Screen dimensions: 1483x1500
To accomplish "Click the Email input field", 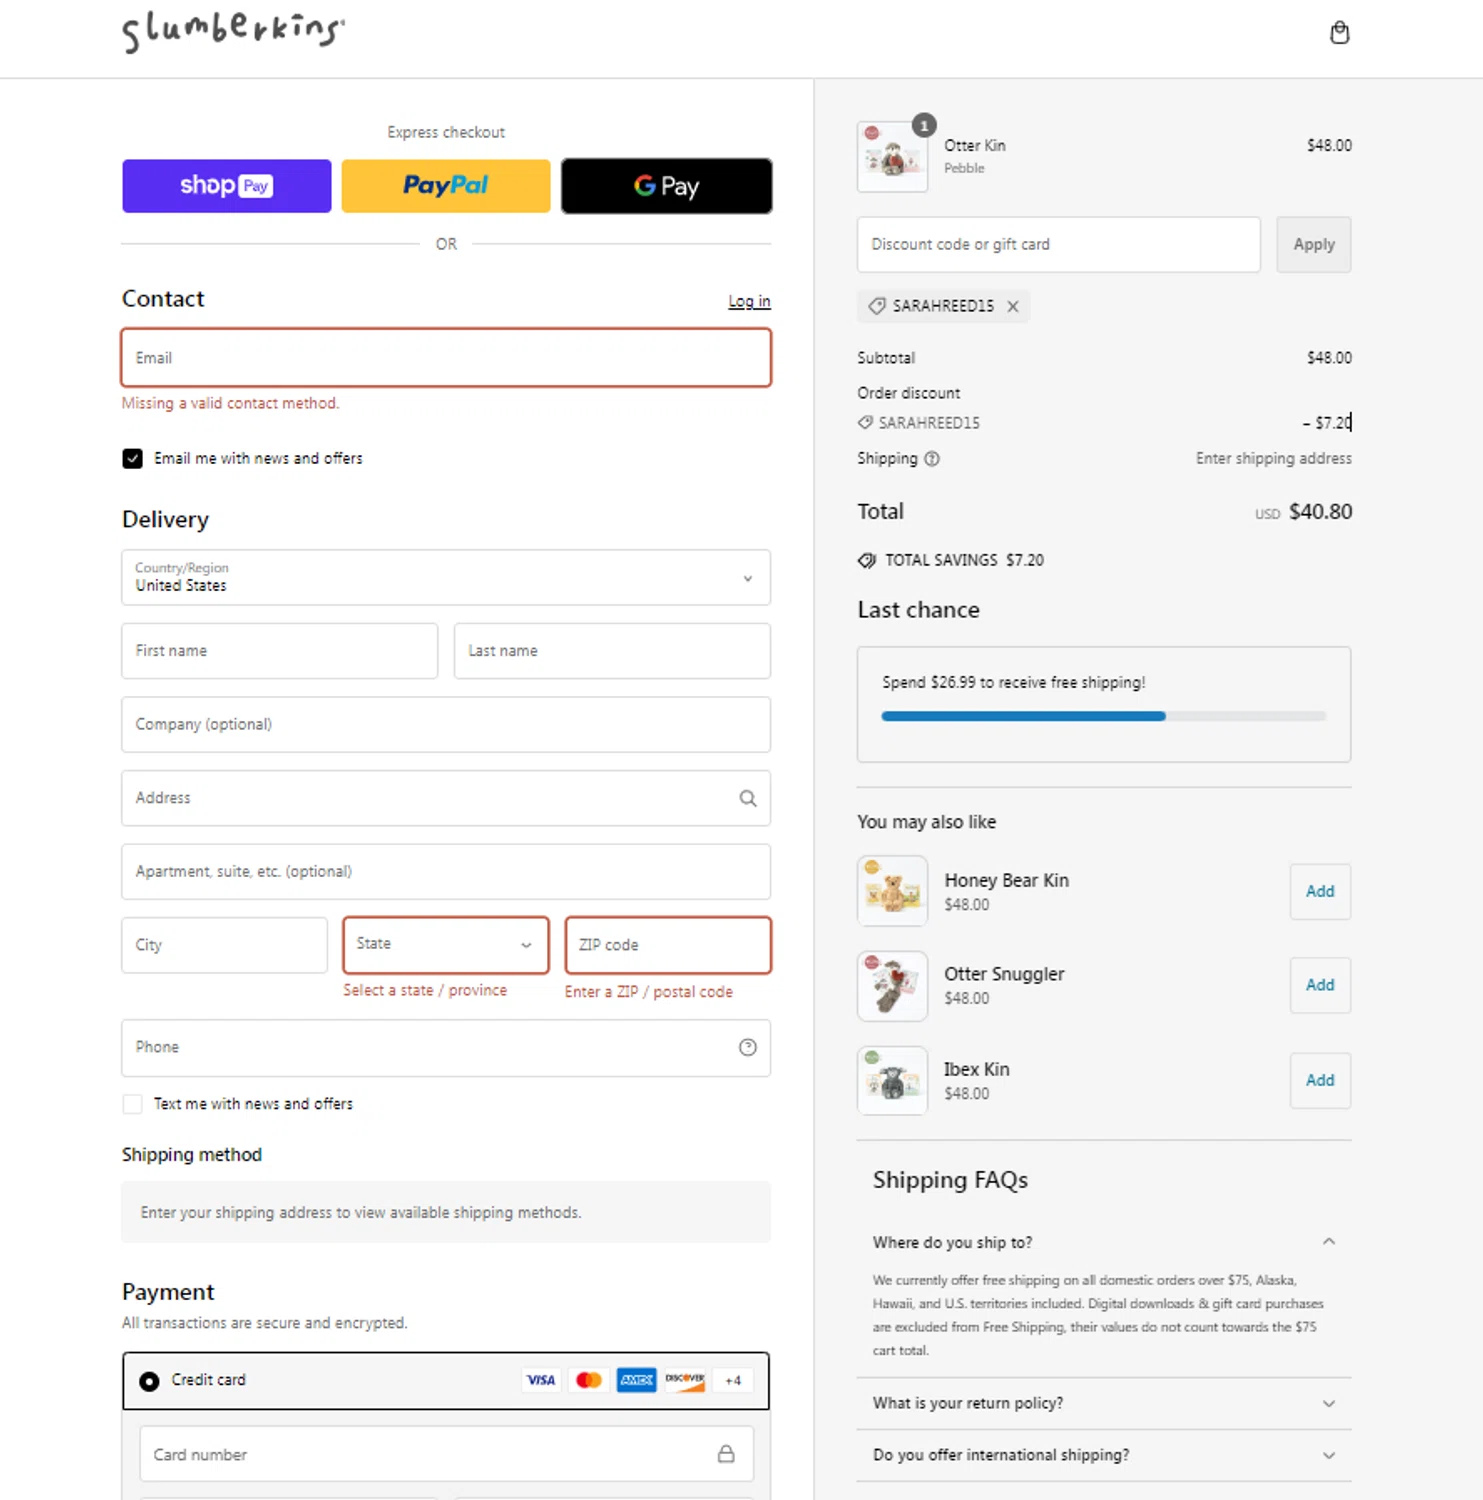I will pos(446,358).
